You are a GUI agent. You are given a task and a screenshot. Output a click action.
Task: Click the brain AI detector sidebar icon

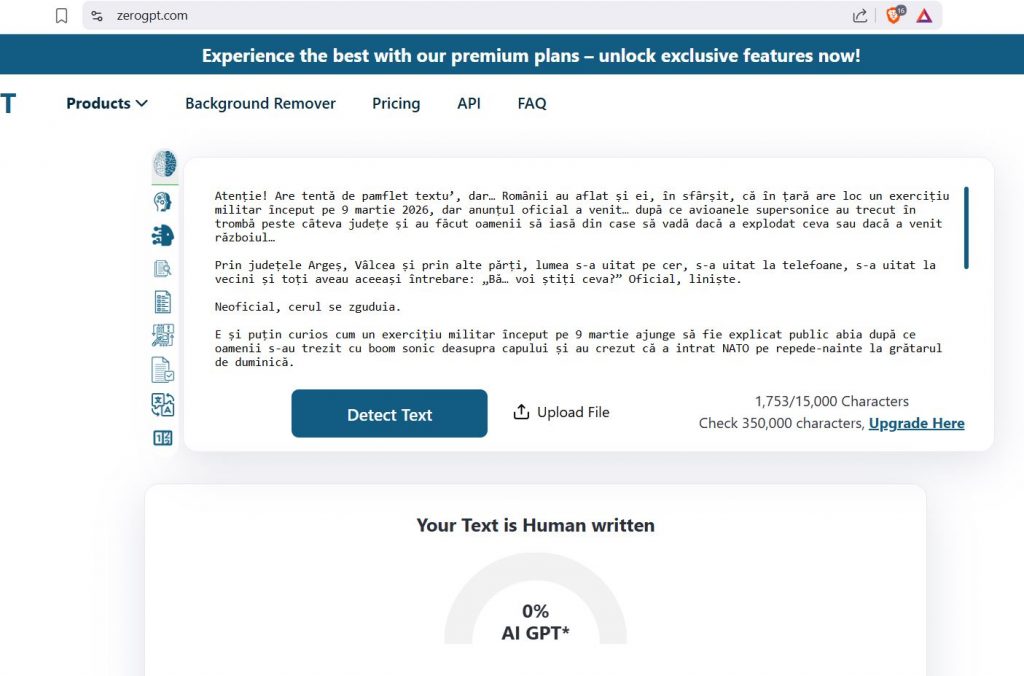pyautogui.click(x=165, y=164)
